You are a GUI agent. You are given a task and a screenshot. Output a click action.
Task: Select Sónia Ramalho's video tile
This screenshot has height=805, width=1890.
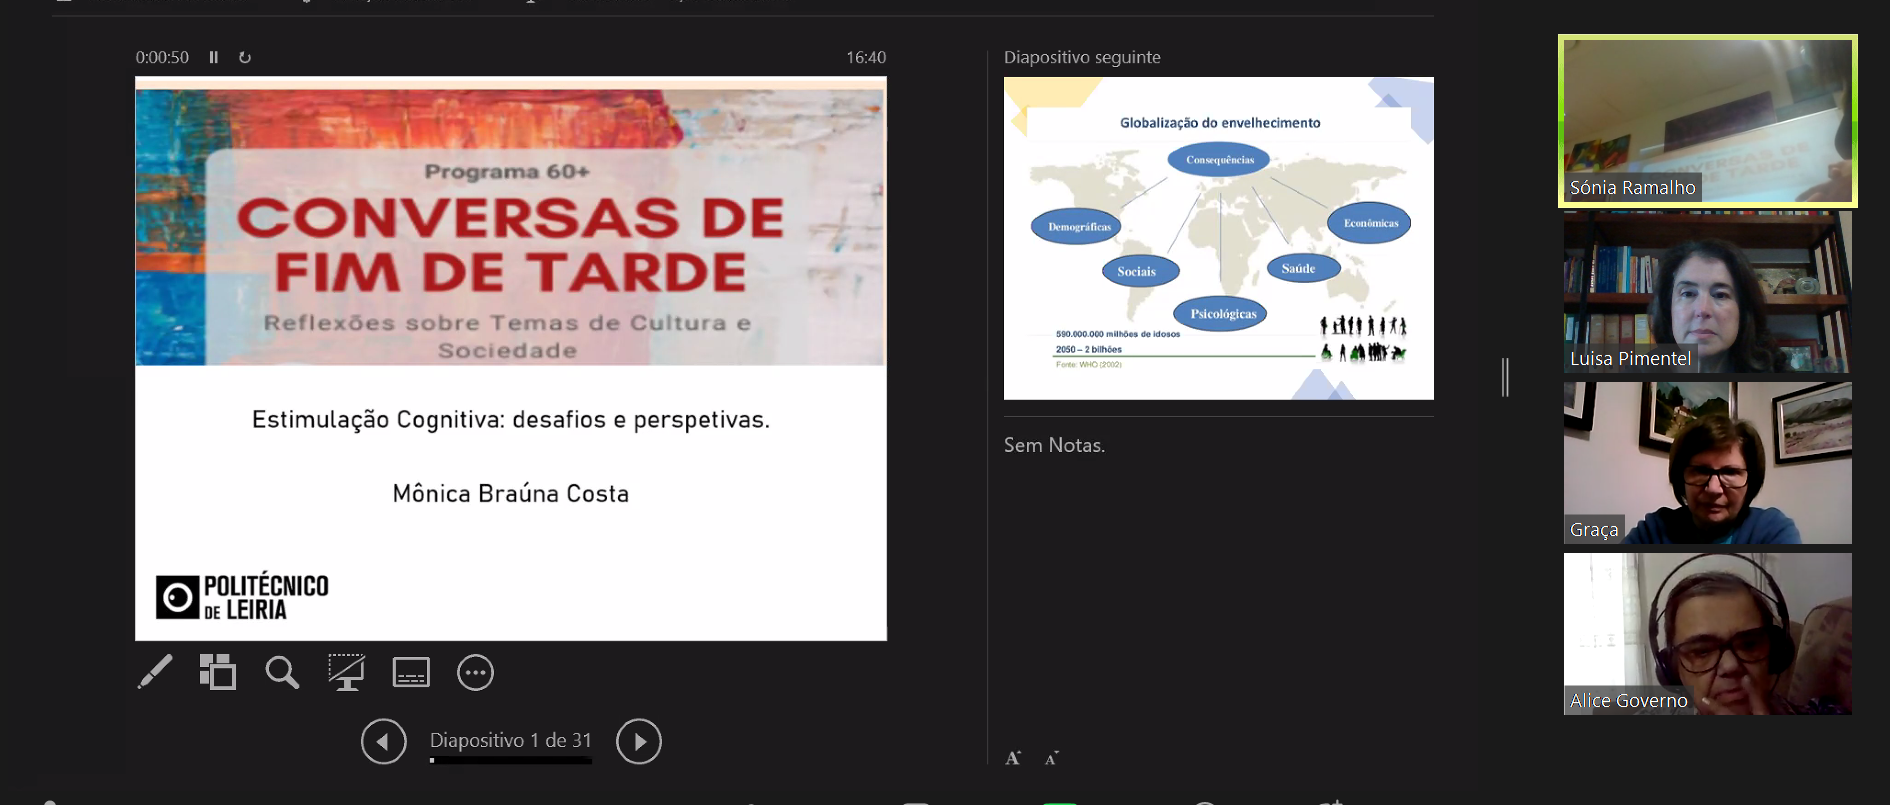tap(1707, 121)
